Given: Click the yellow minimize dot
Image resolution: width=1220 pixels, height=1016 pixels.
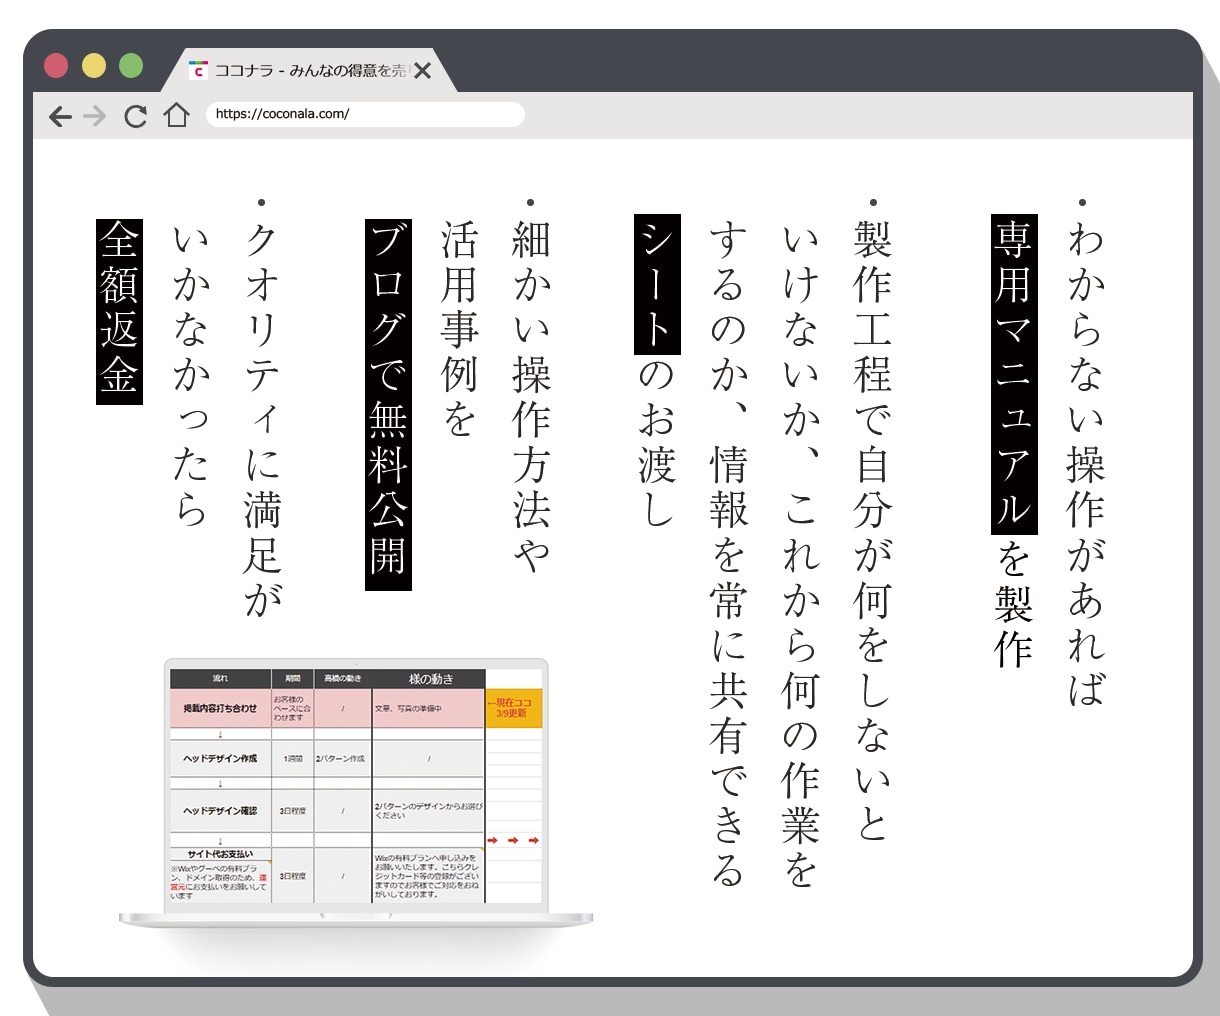Looking at the screenshot, I should [x=93, y=66].
